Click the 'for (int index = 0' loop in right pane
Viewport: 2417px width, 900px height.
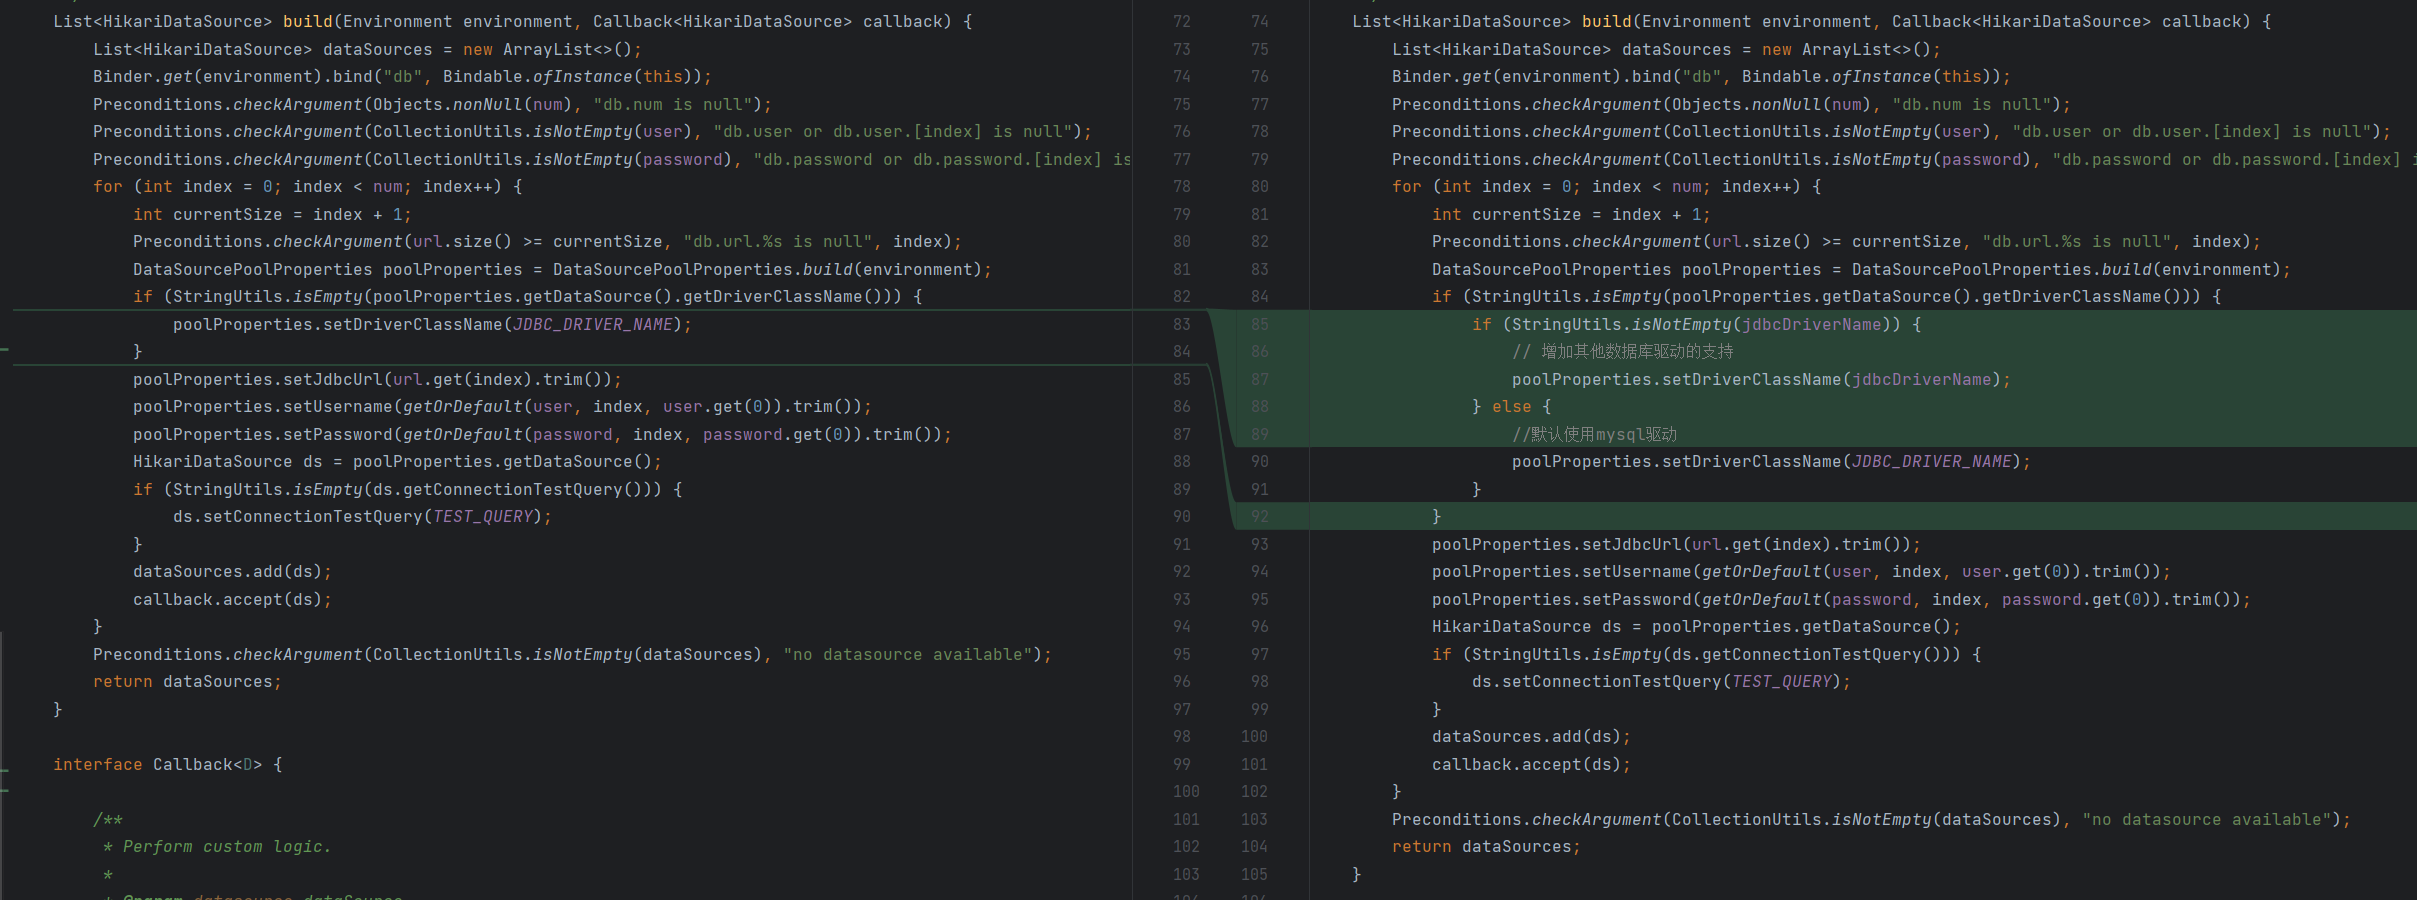coord(1606,187)
